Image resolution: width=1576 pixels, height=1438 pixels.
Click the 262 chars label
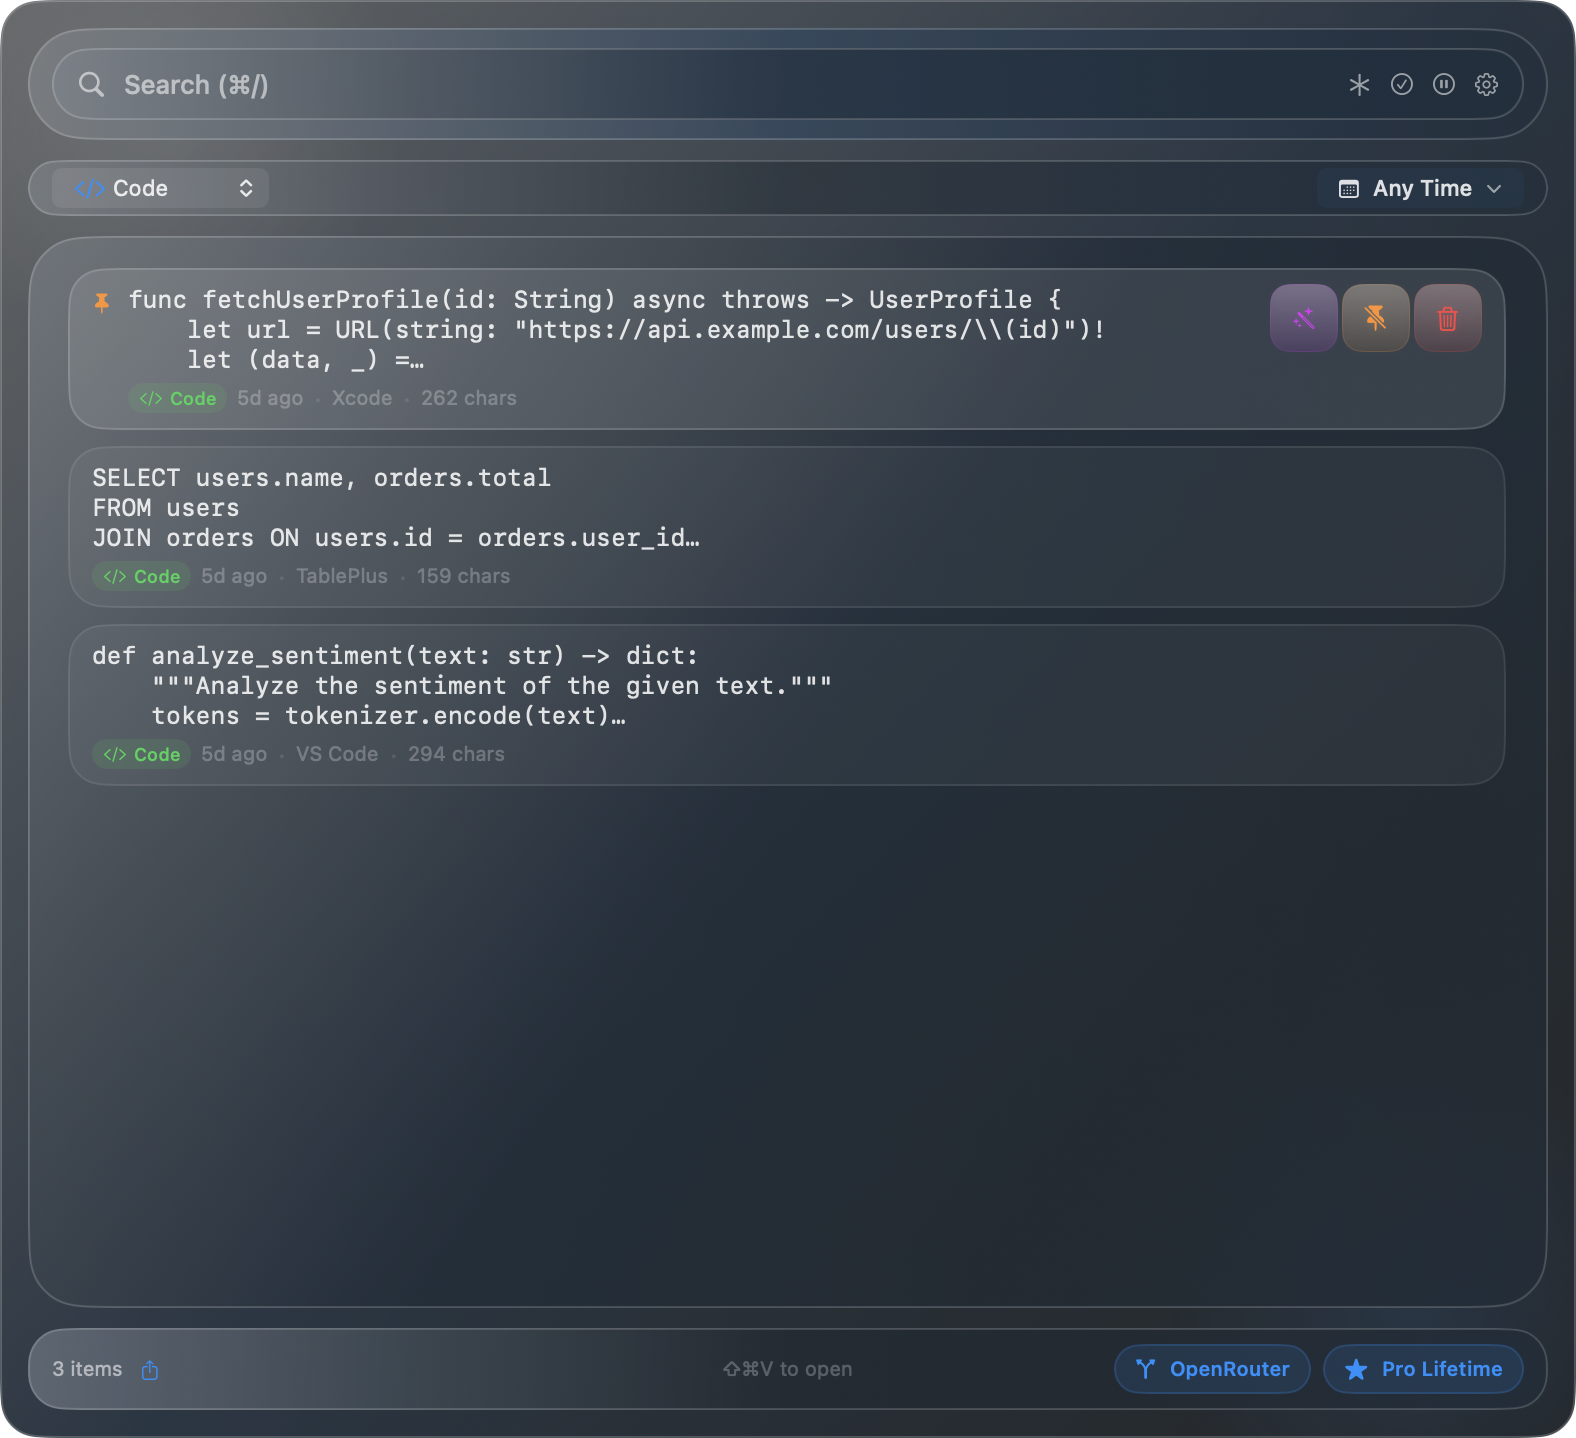point(469,398)
